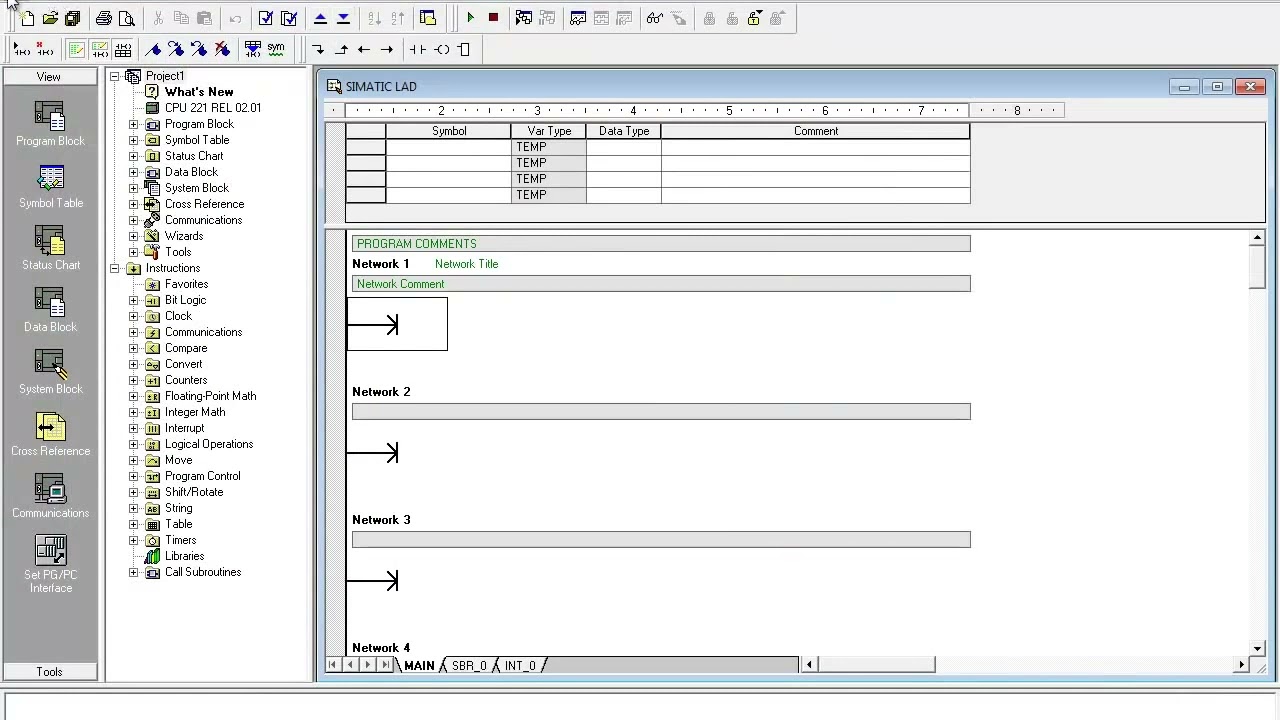Upload program from PLC (blue up arrow)
This screenshot has width=1280, height=720.
coord(320,18)
